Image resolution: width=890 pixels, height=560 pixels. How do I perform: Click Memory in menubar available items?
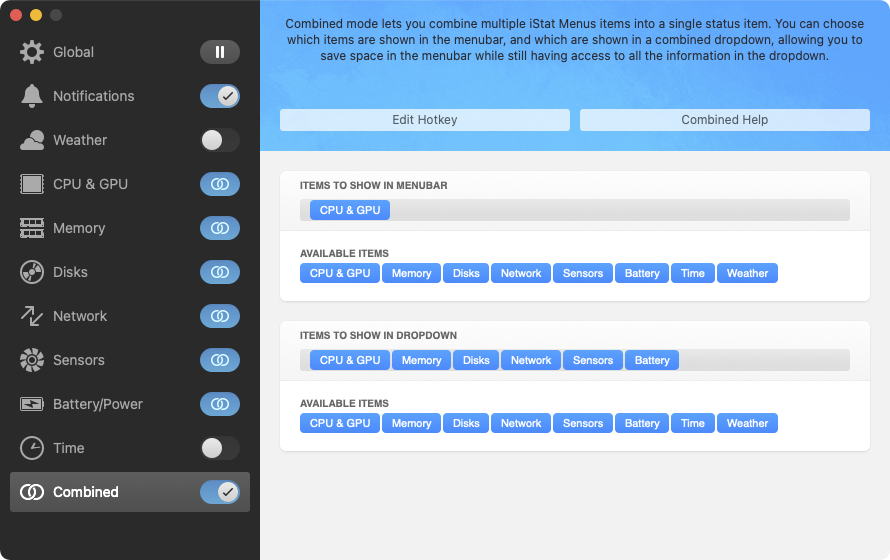412,273
